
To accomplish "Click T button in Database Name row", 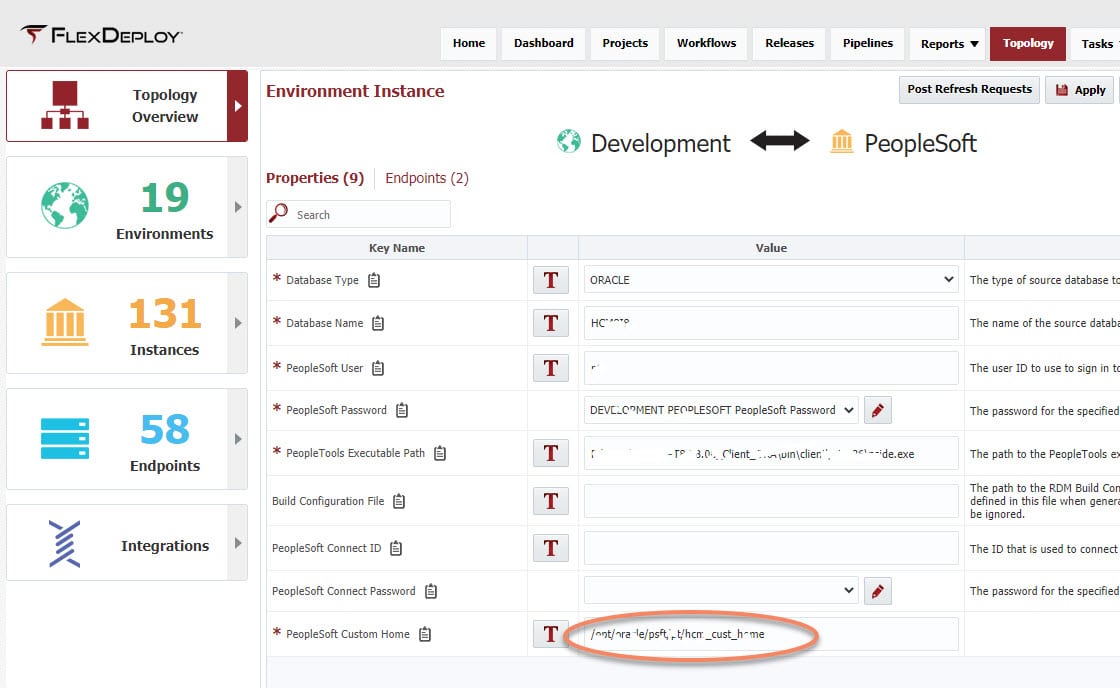I will [x=551, y=323].
